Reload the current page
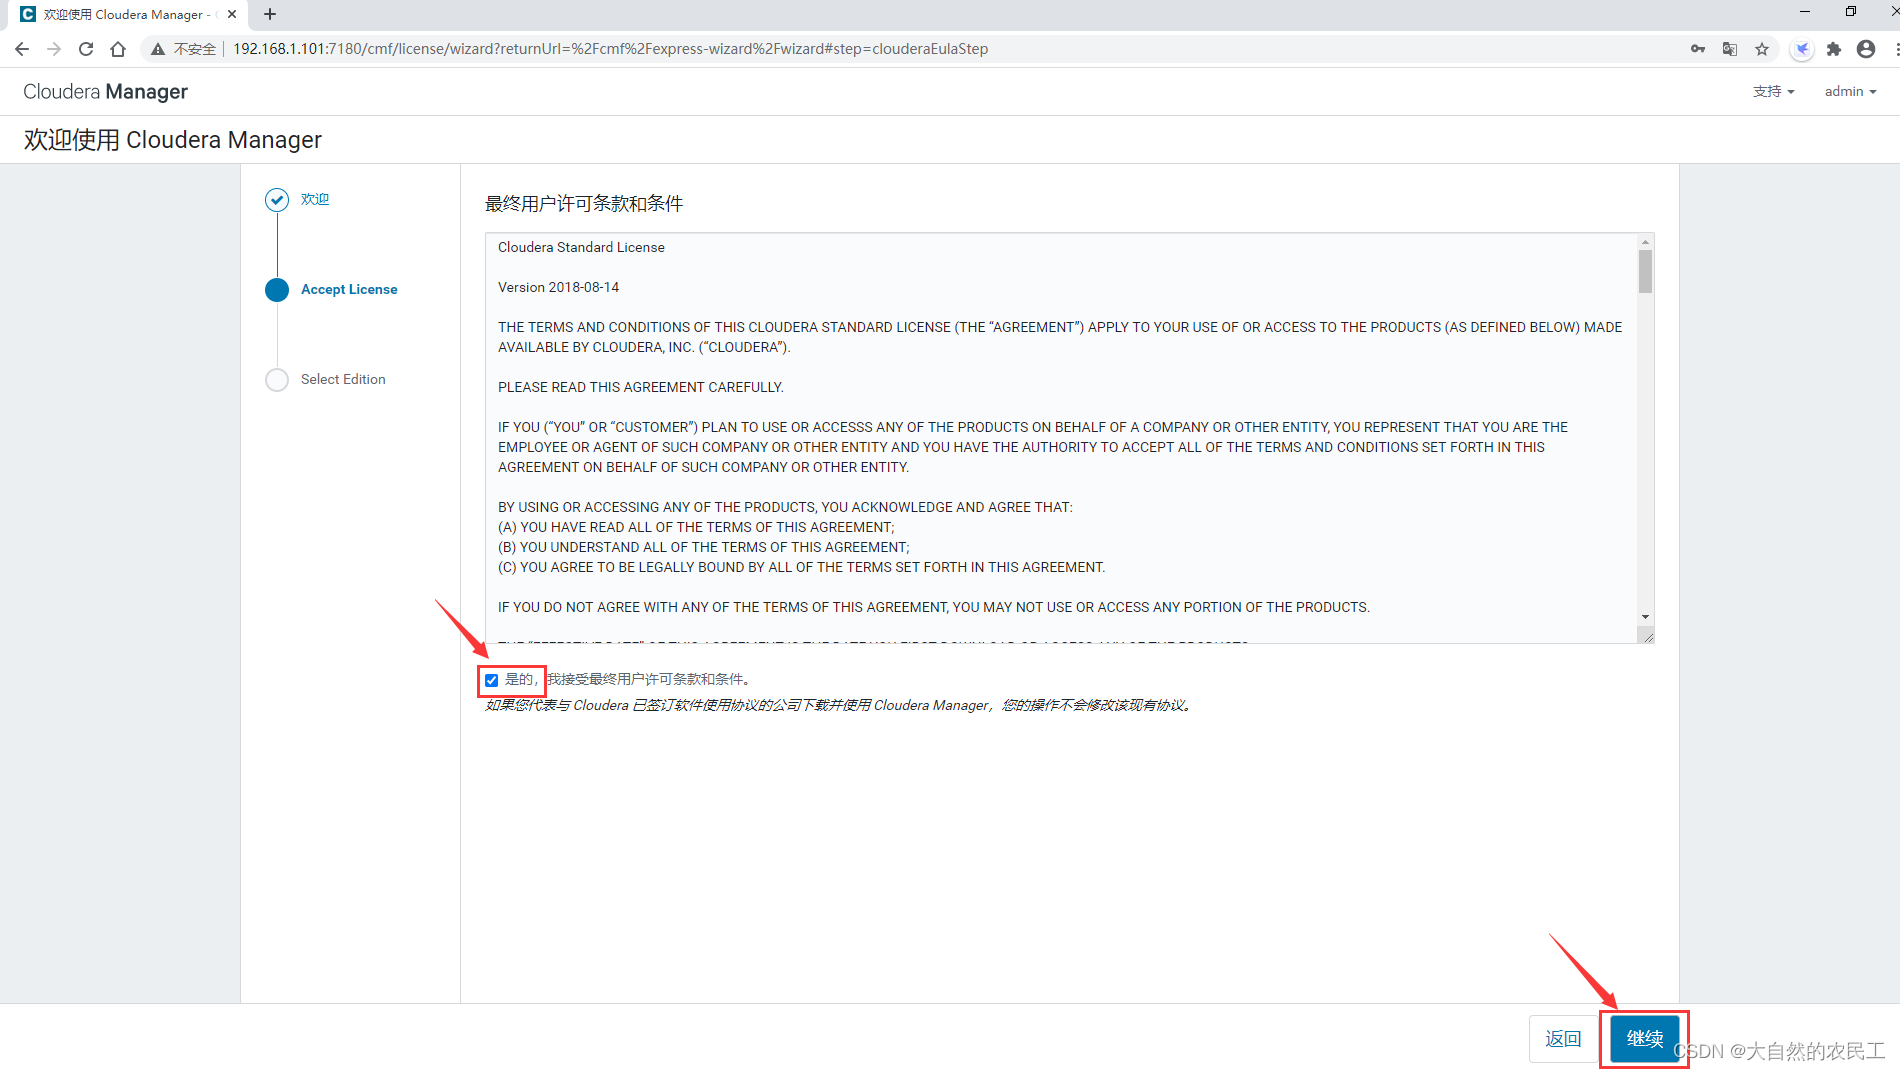Viewport: 1900px width, 1071px height. tap(86, 49)
